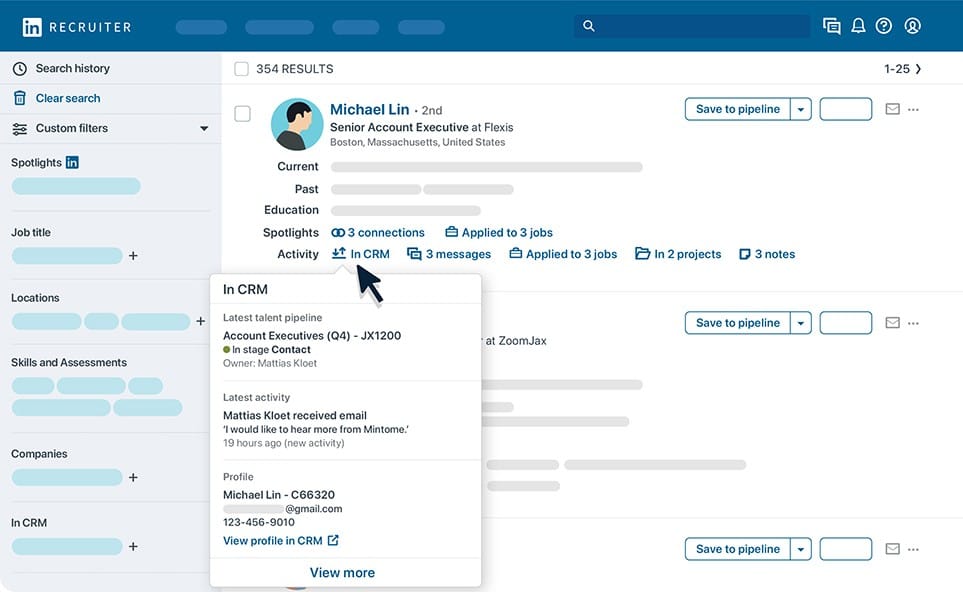This screenshot has width=963, height=592.
Task: Open Save to pipeline dropdown arrow for Michael Lin
Action: coord(800,109)
